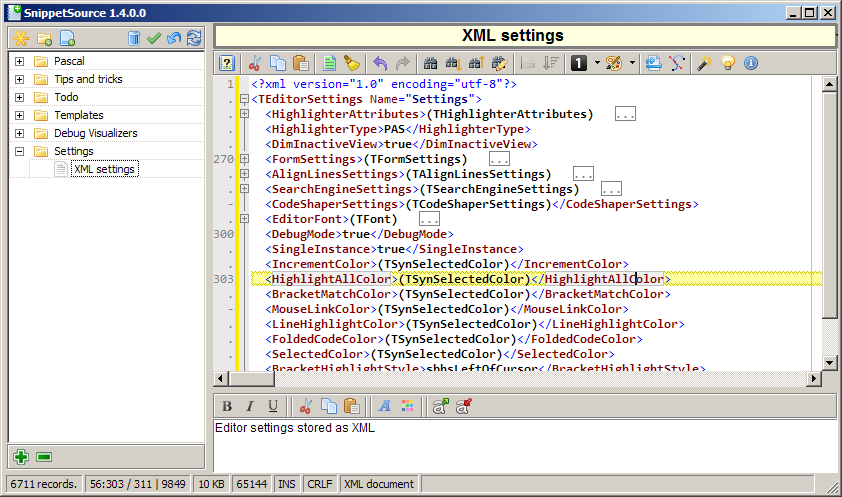
Task: Undo last edit with purple arrow
Action: [380, 63]
